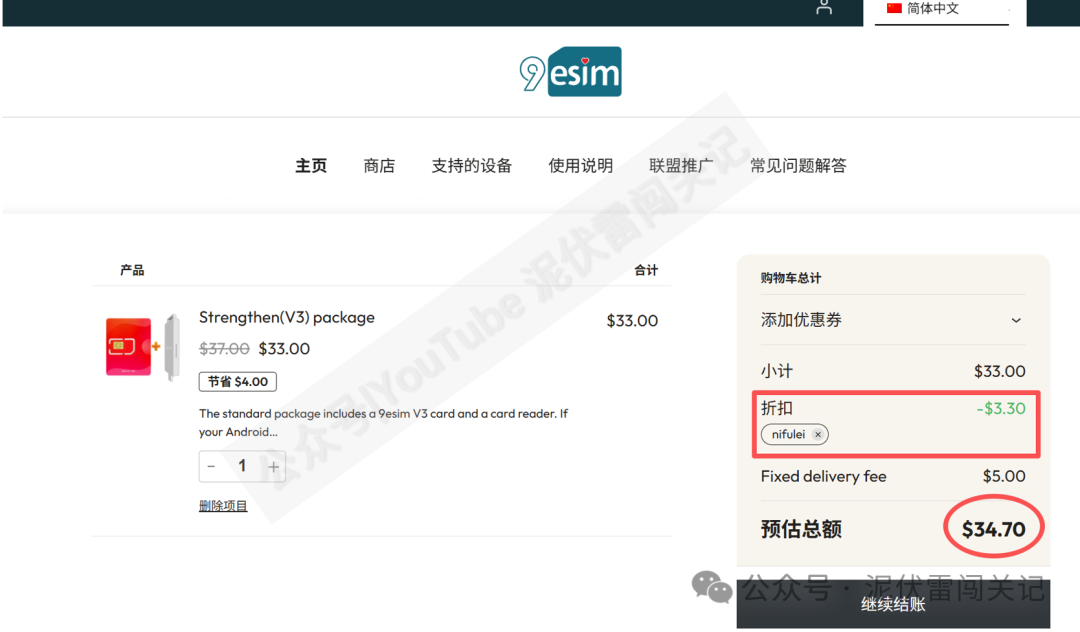Open the 联盟推广 page
The image size is (1080, 632).
tap(681, 166)
